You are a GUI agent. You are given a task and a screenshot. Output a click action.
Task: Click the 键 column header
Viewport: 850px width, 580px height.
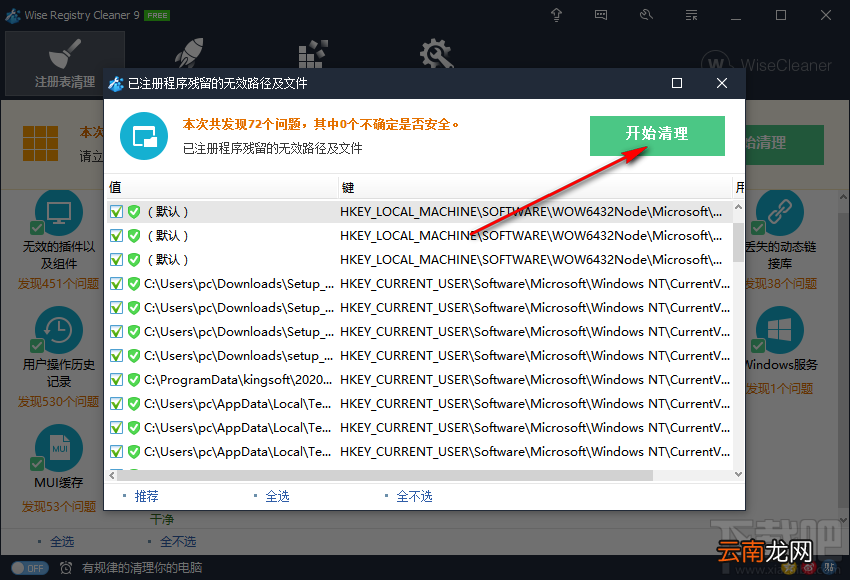click(x=535, y=188)
